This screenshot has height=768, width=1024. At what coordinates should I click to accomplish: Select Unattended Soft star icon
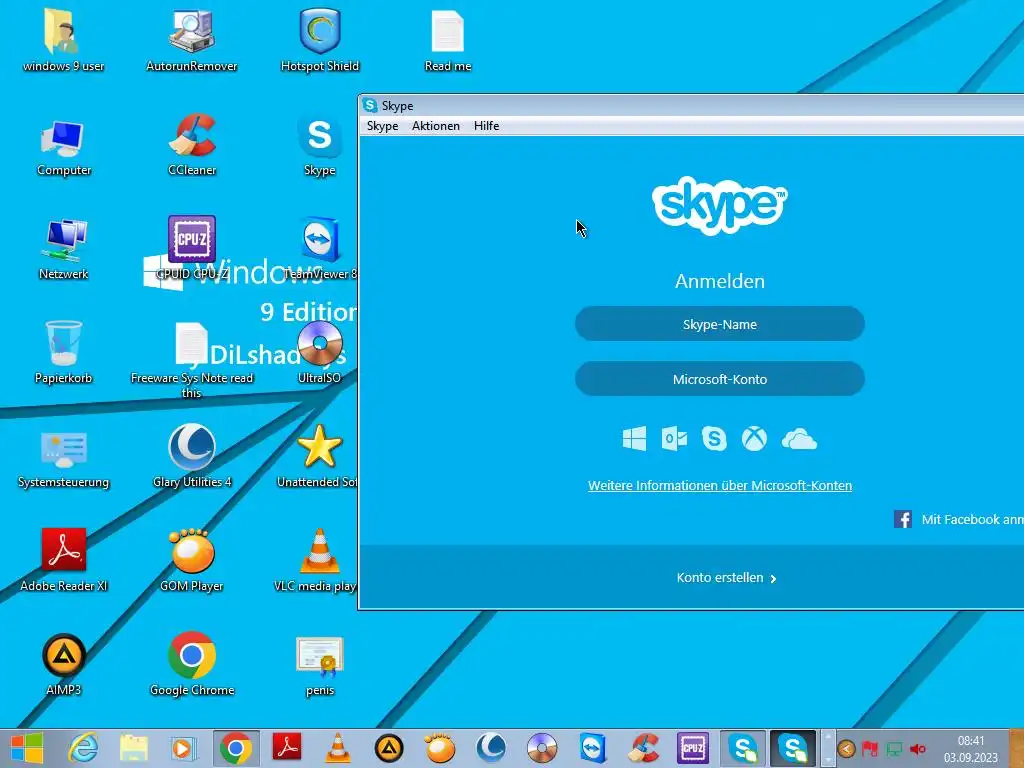click(x=319, y=457)
